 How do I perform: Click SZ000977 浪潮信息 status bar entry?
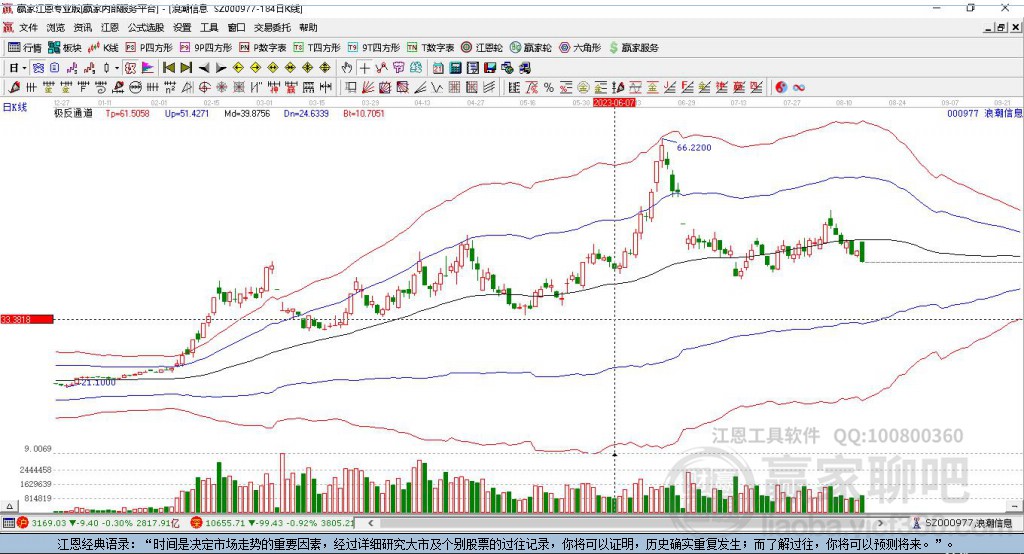962,523
